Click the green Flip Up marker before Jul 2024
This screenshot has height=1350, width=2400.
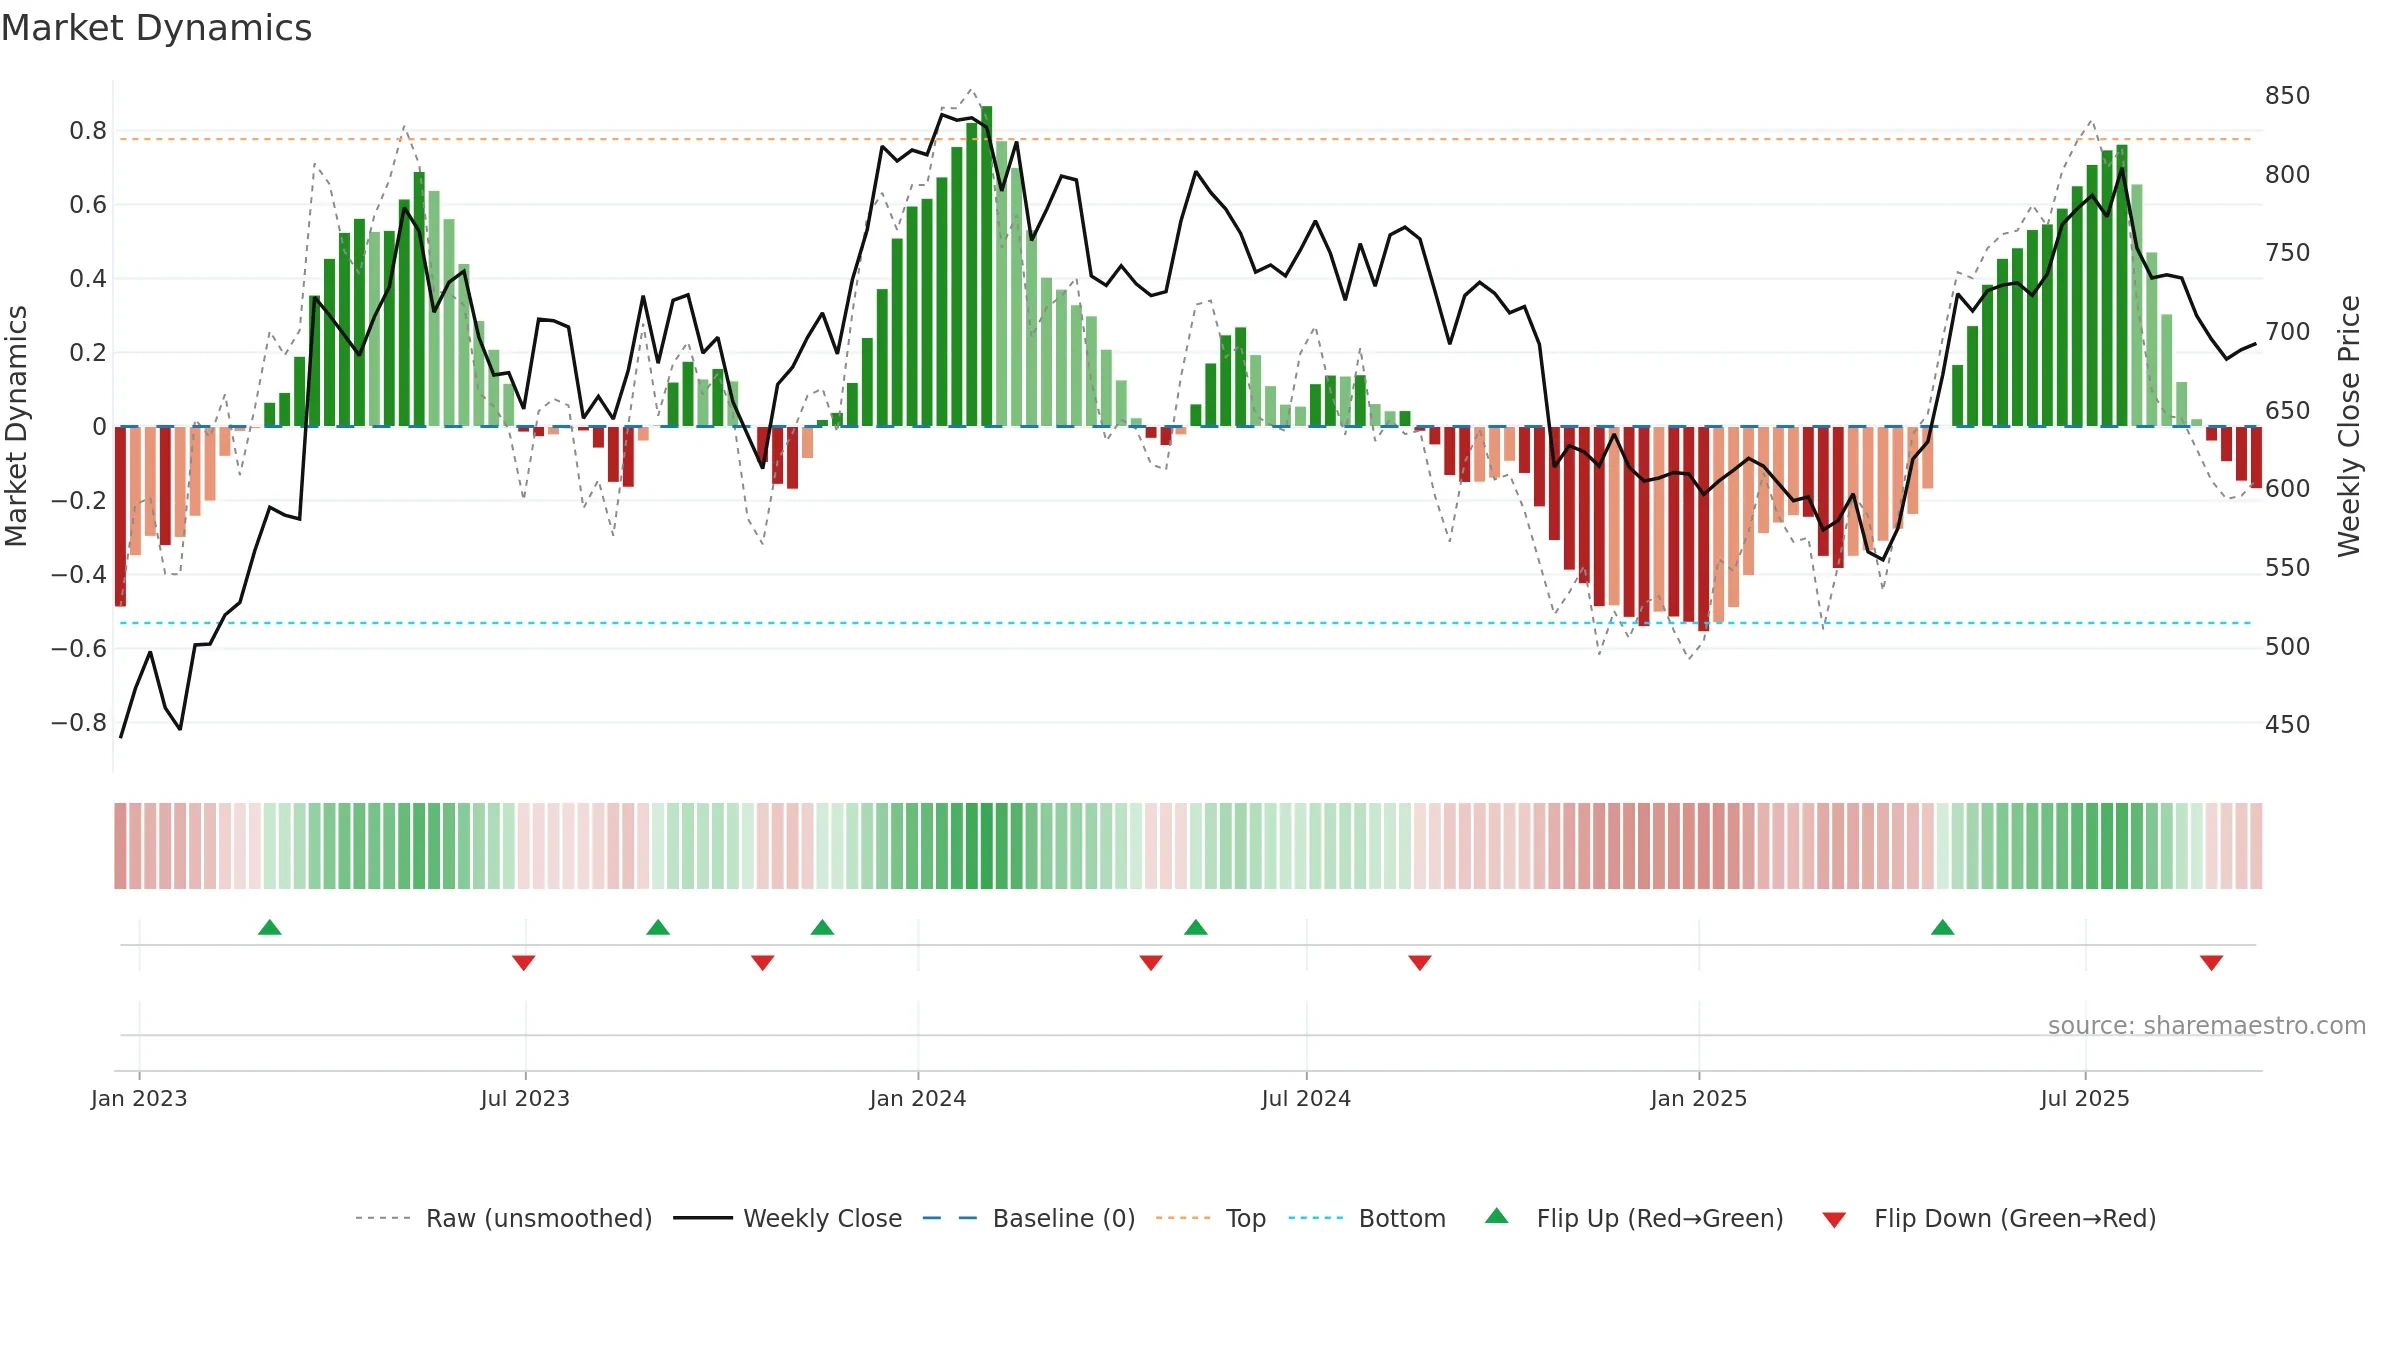[1195, 927]
